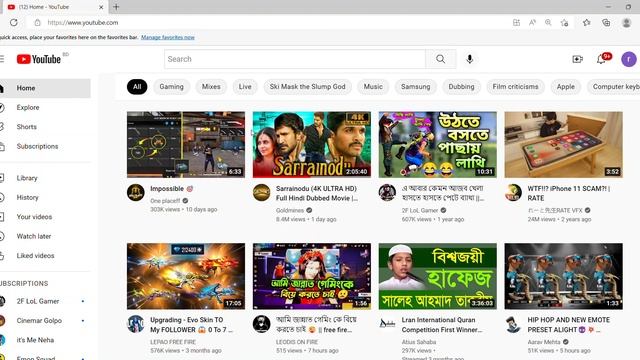The width and height of the screenshot is (640, 360).
Task: Open Your videos in sidebar
Action: [45, 217]
